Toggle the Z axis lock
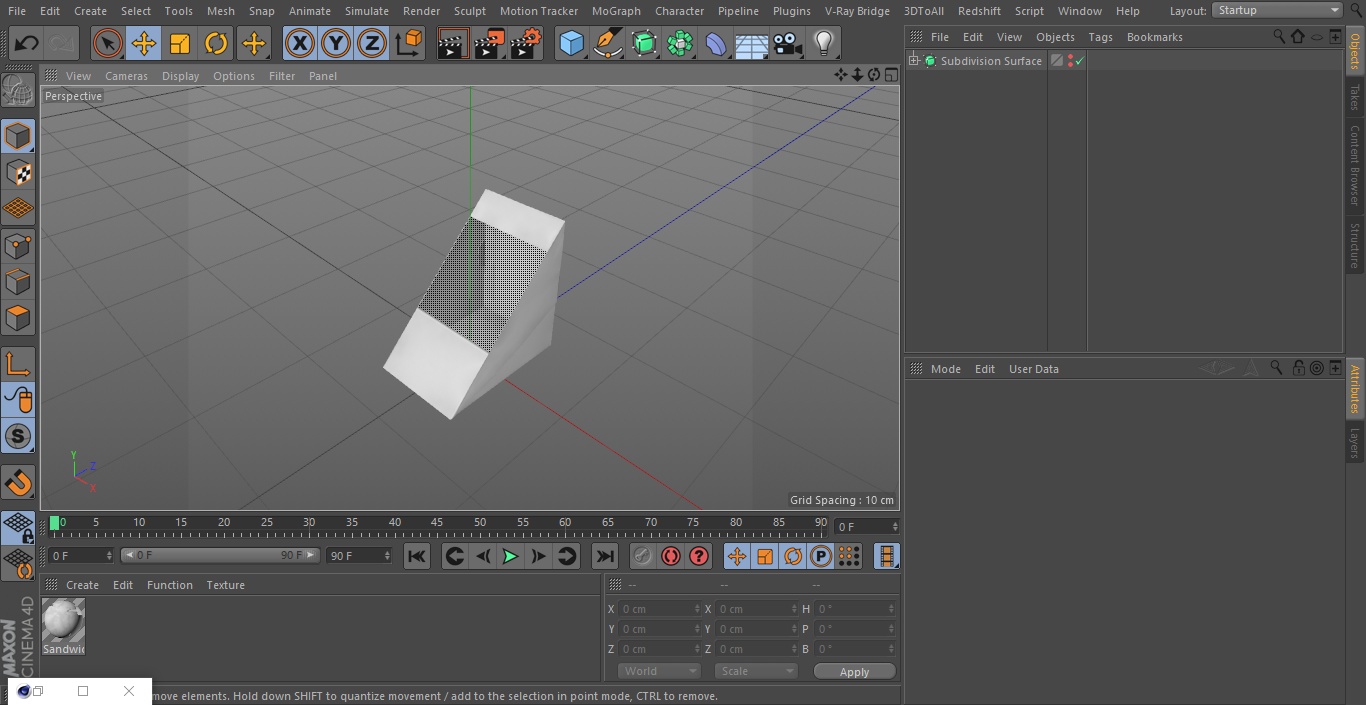The width and height of the screenshot is (1366, 705). coord(372,43)
